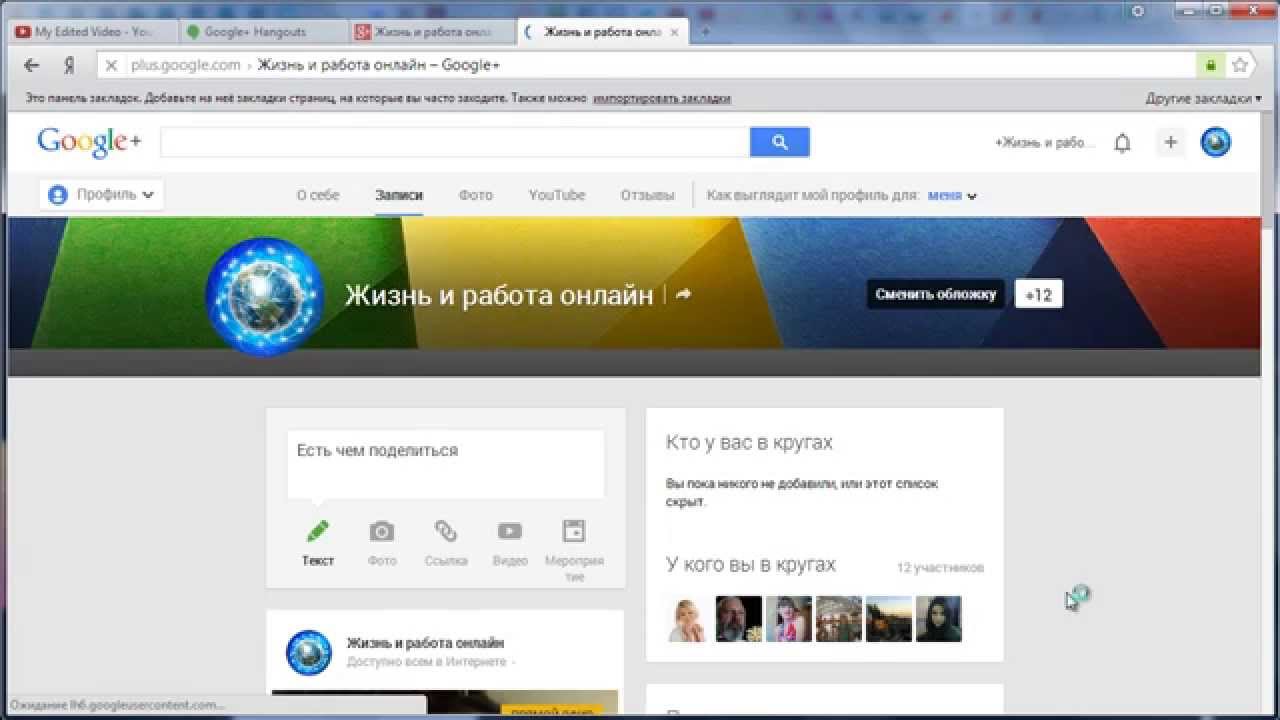1280x720 pixels.
Task: Click the Google+ search input field
Action: coord(455,142)
